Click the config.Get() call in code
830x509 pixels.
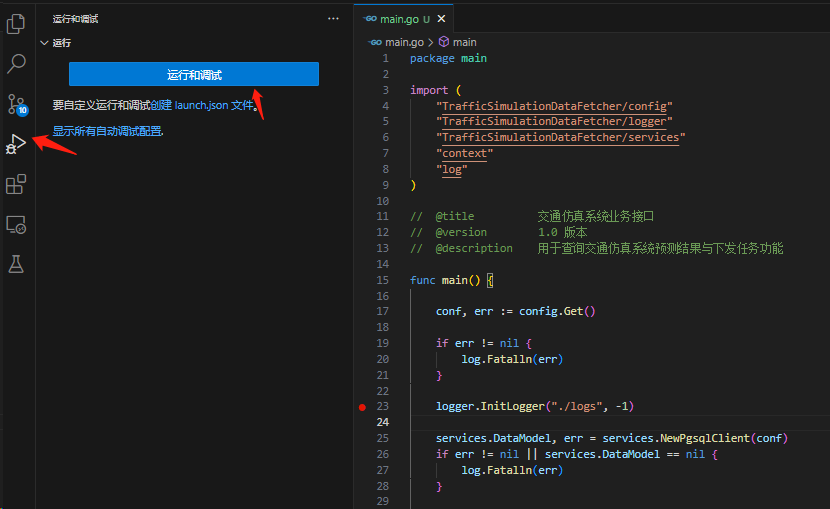click(x=556, y=311)
